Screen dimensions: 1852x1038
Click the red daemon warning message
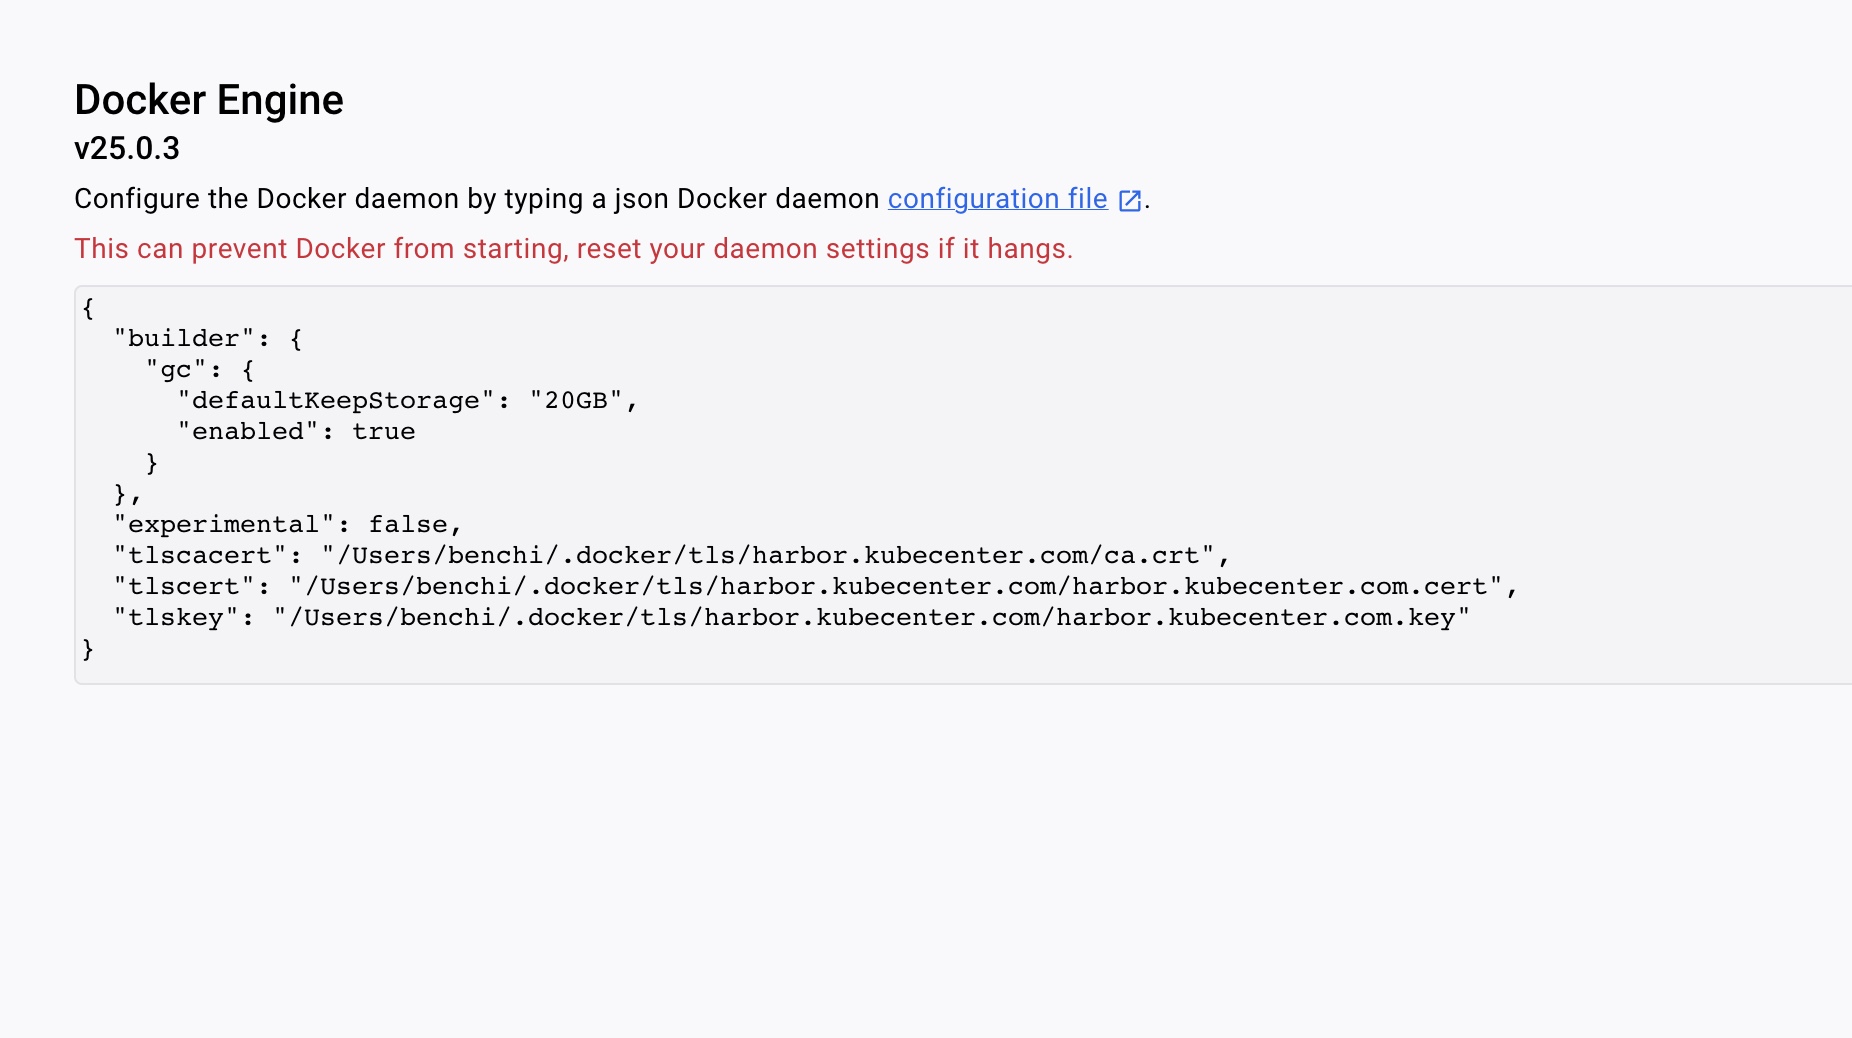point(573,248)
